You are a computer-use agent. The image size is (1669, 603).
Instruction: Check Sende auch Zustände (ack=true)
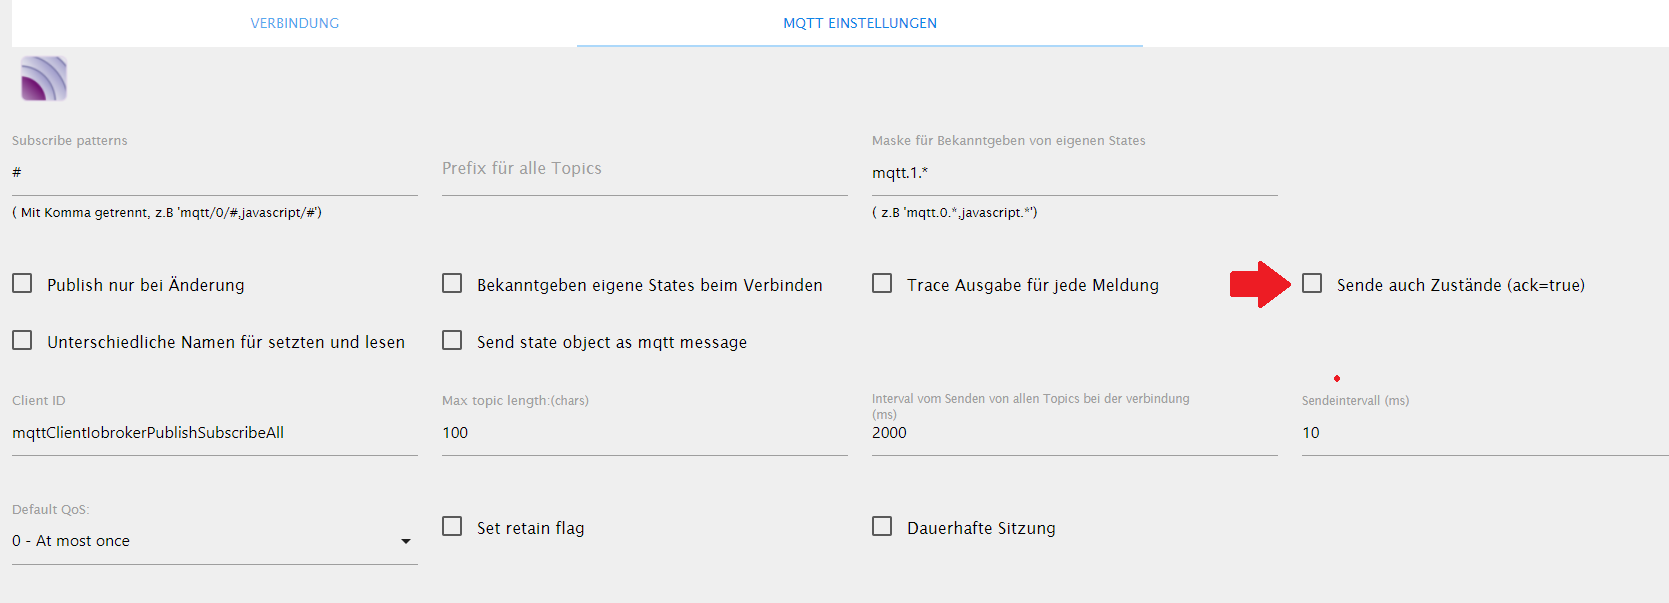[x=1312, y=284]
